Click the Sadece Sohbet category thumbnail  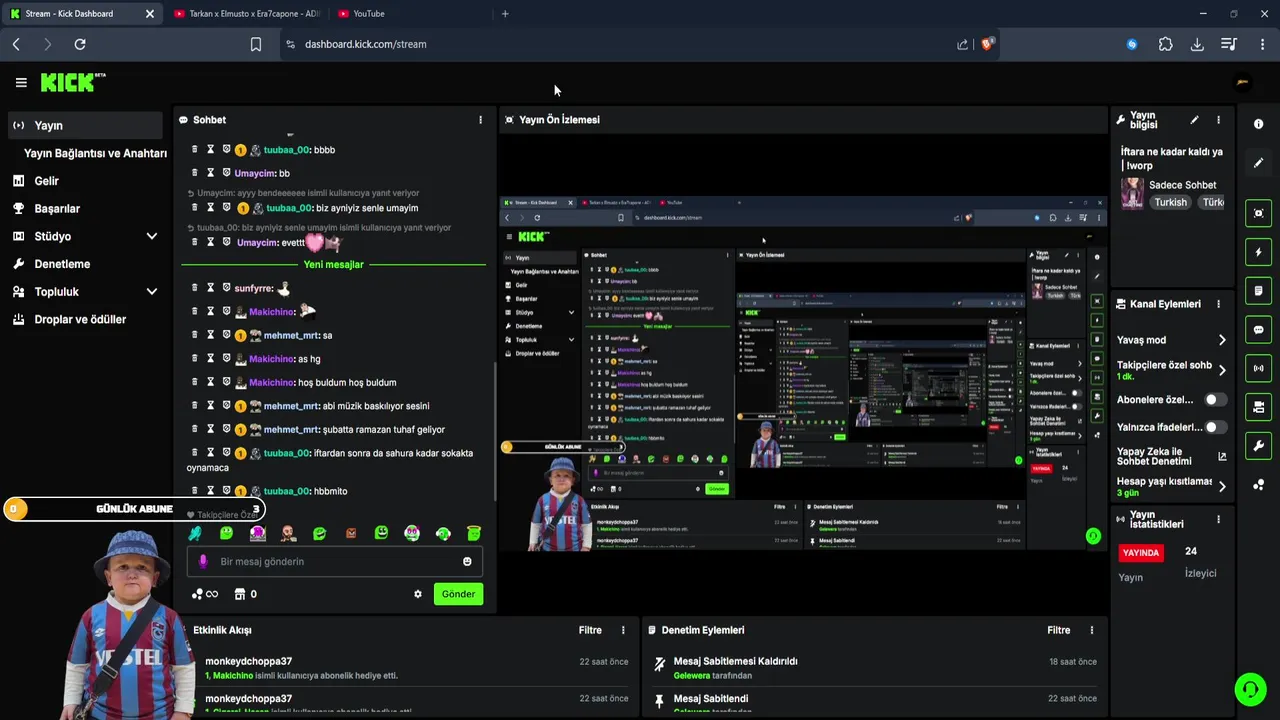1132,193
